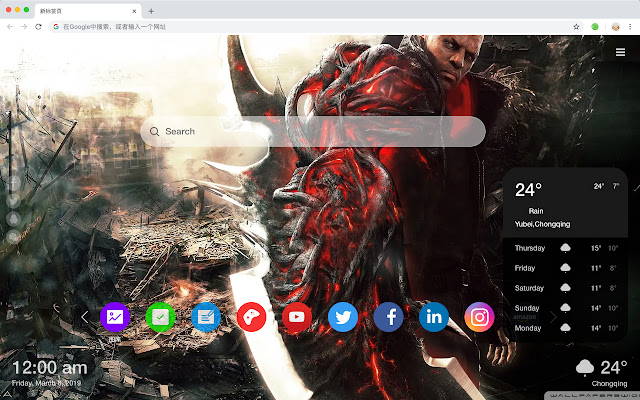Click the faded Twitter share icon in left sidebar
The width and height of the screenshot is (640, 400).
click(x=13, y=200)
